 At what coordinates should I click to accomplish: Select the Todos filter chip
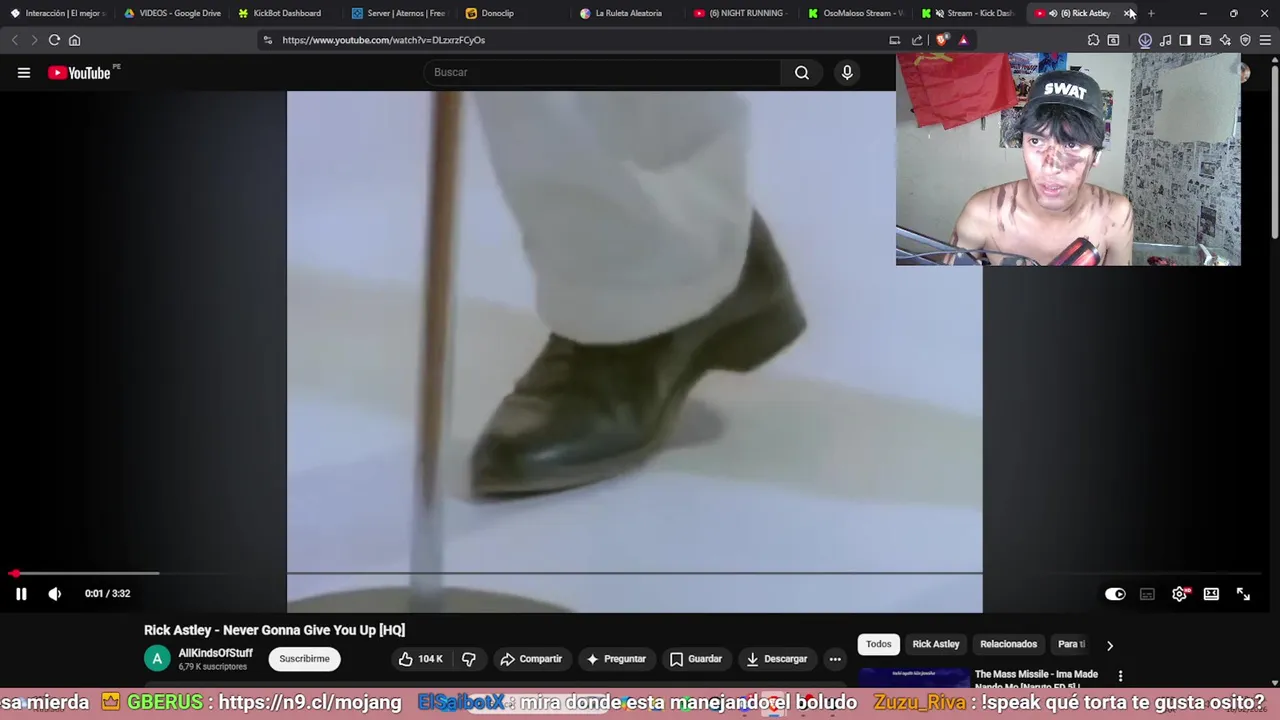pyautogui.click(x=879, y=644)
